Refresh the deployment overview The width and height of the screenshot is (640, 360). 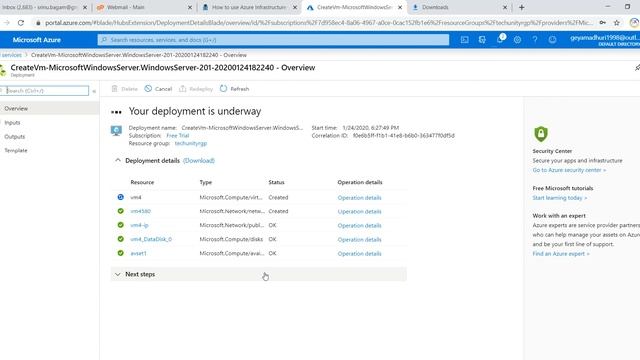click(x=235, y=89)
